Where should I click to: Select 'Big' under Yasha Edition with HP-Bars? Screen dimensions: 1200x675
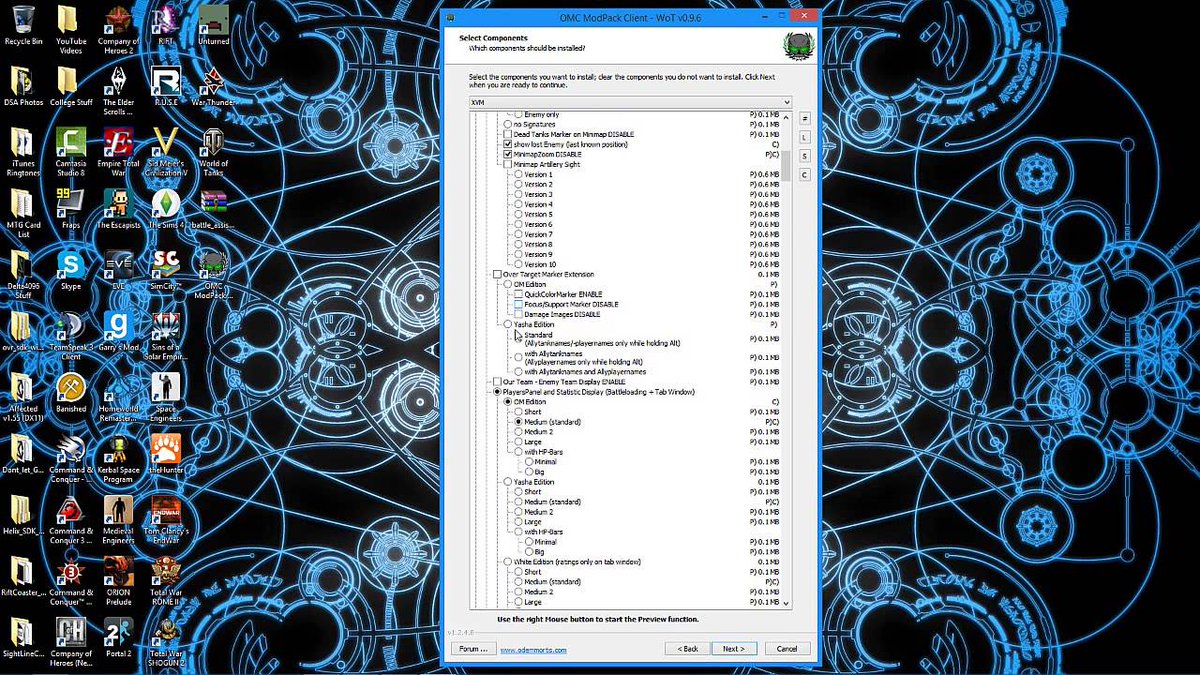(529, 552)
